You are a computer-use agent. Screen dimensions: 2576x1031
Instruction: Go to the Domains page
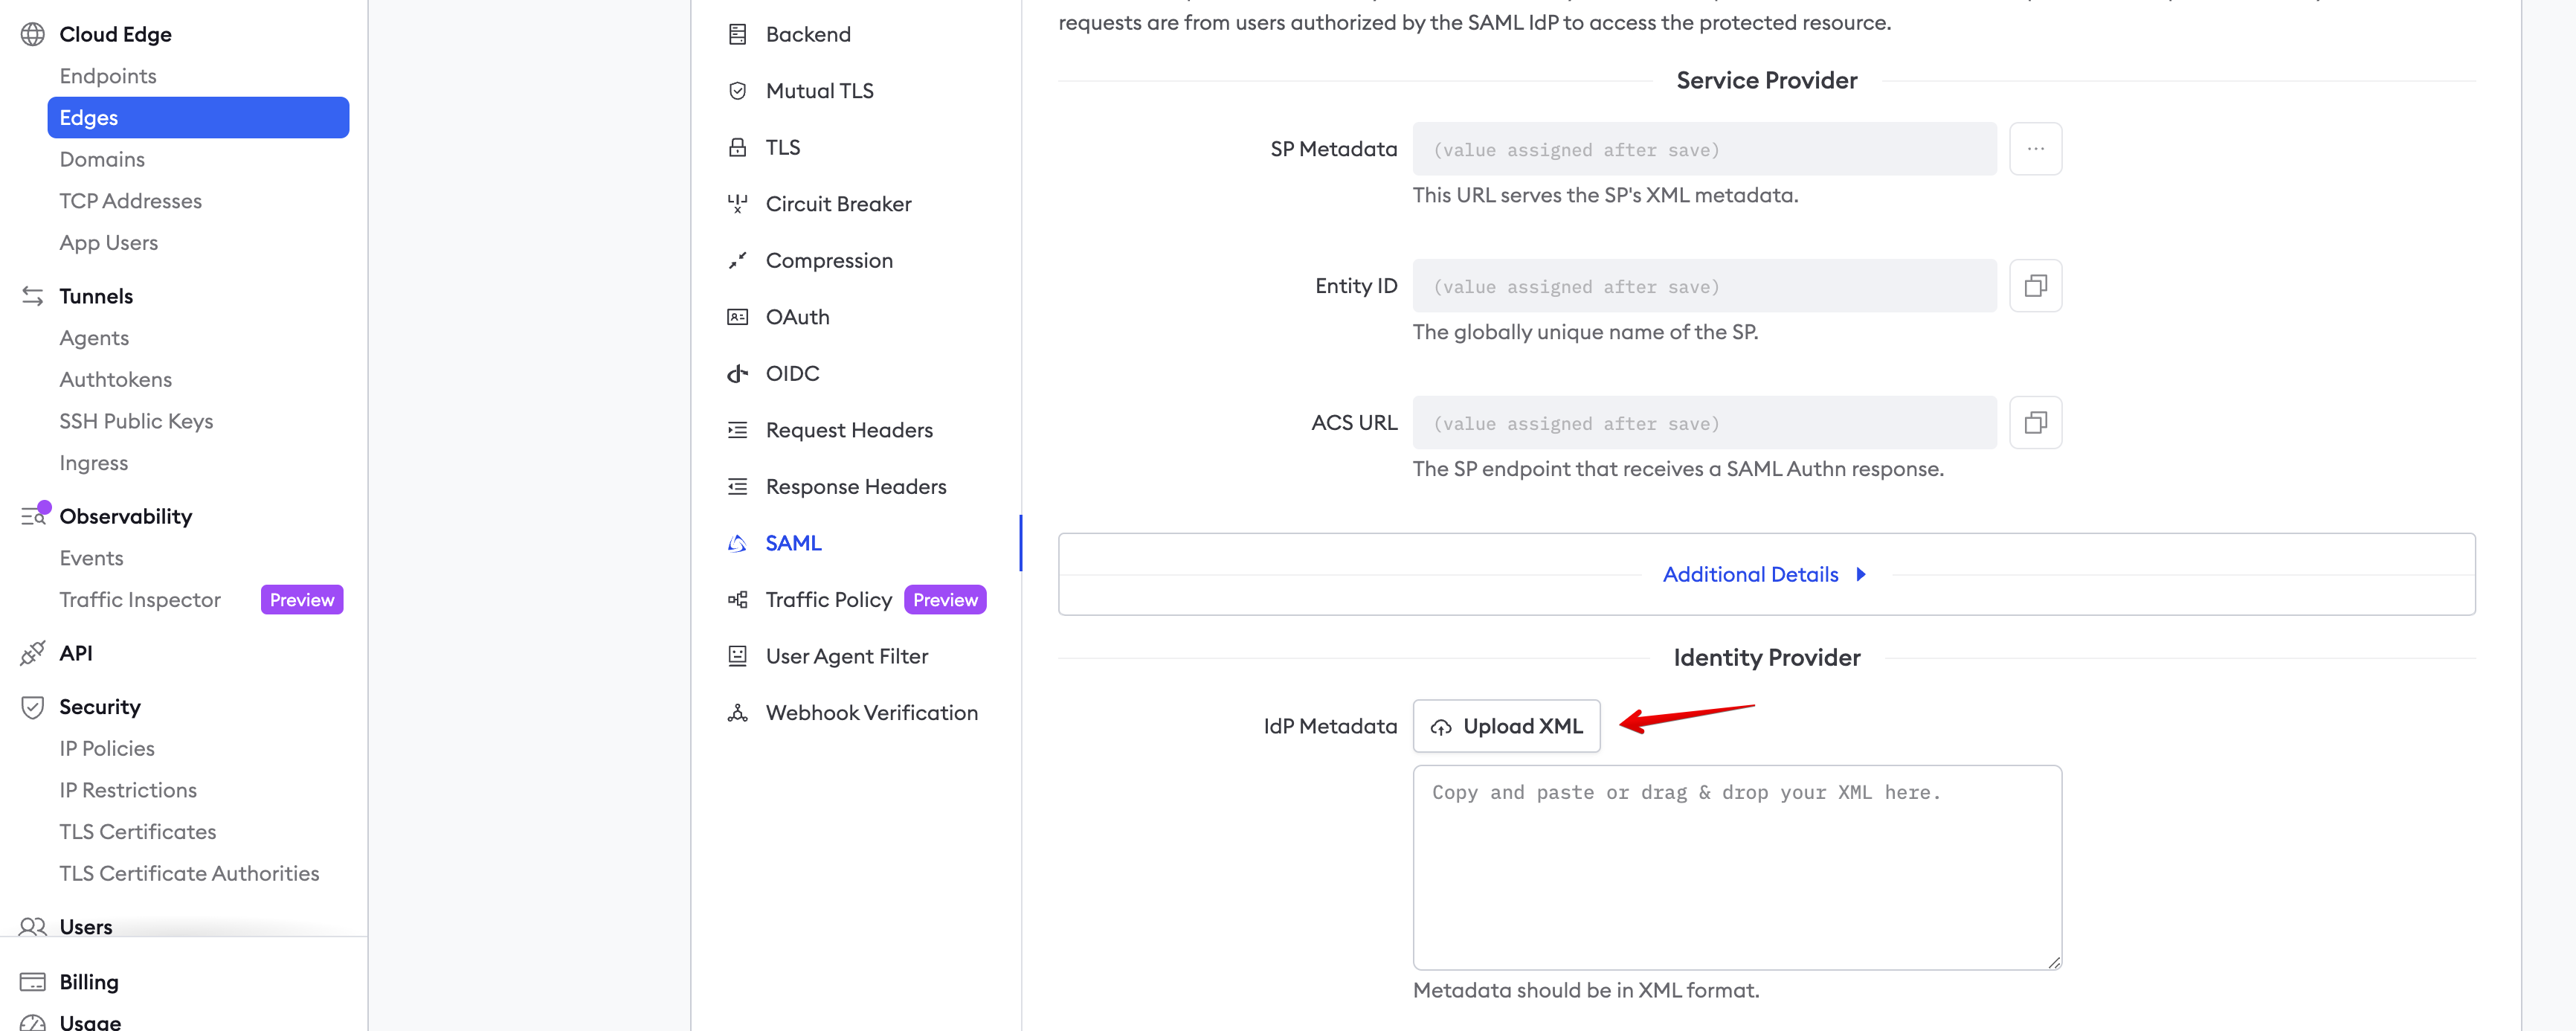coord(102,160)
